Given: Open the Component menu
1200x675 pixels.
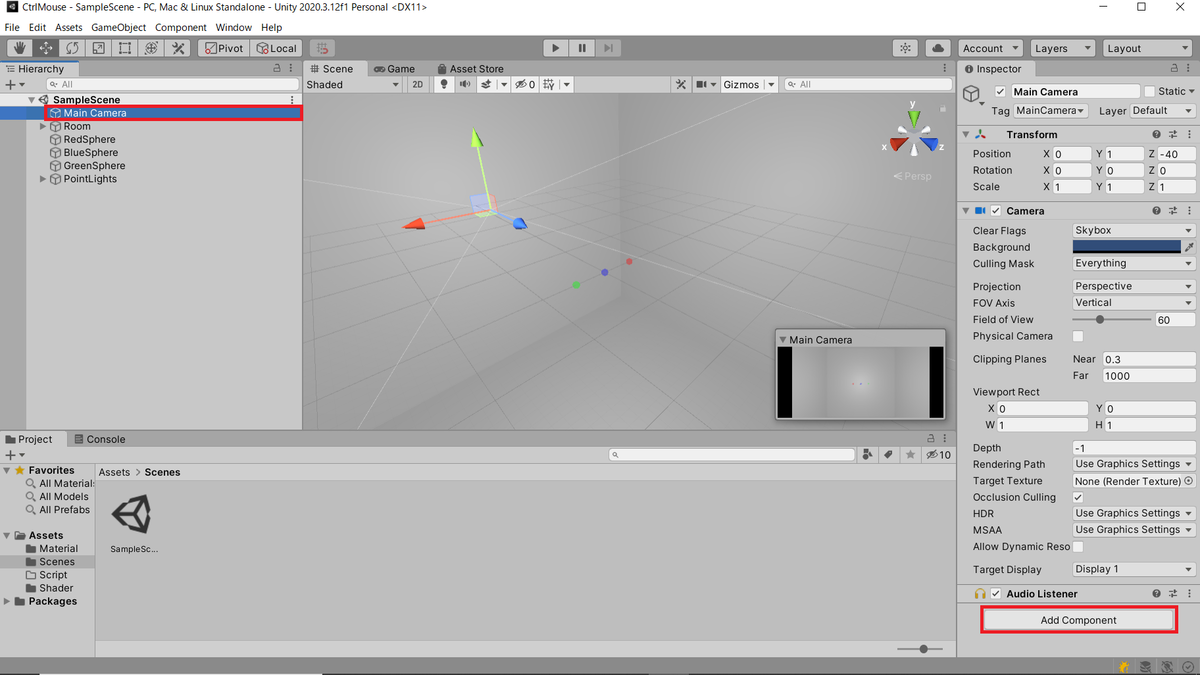Looking at the screenshot, I should click(181, 27).
